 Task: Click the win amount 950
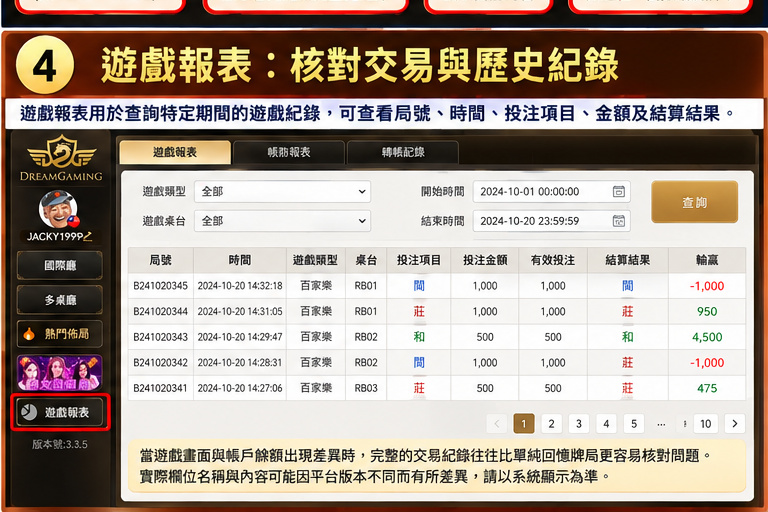[x=707, y=312]
